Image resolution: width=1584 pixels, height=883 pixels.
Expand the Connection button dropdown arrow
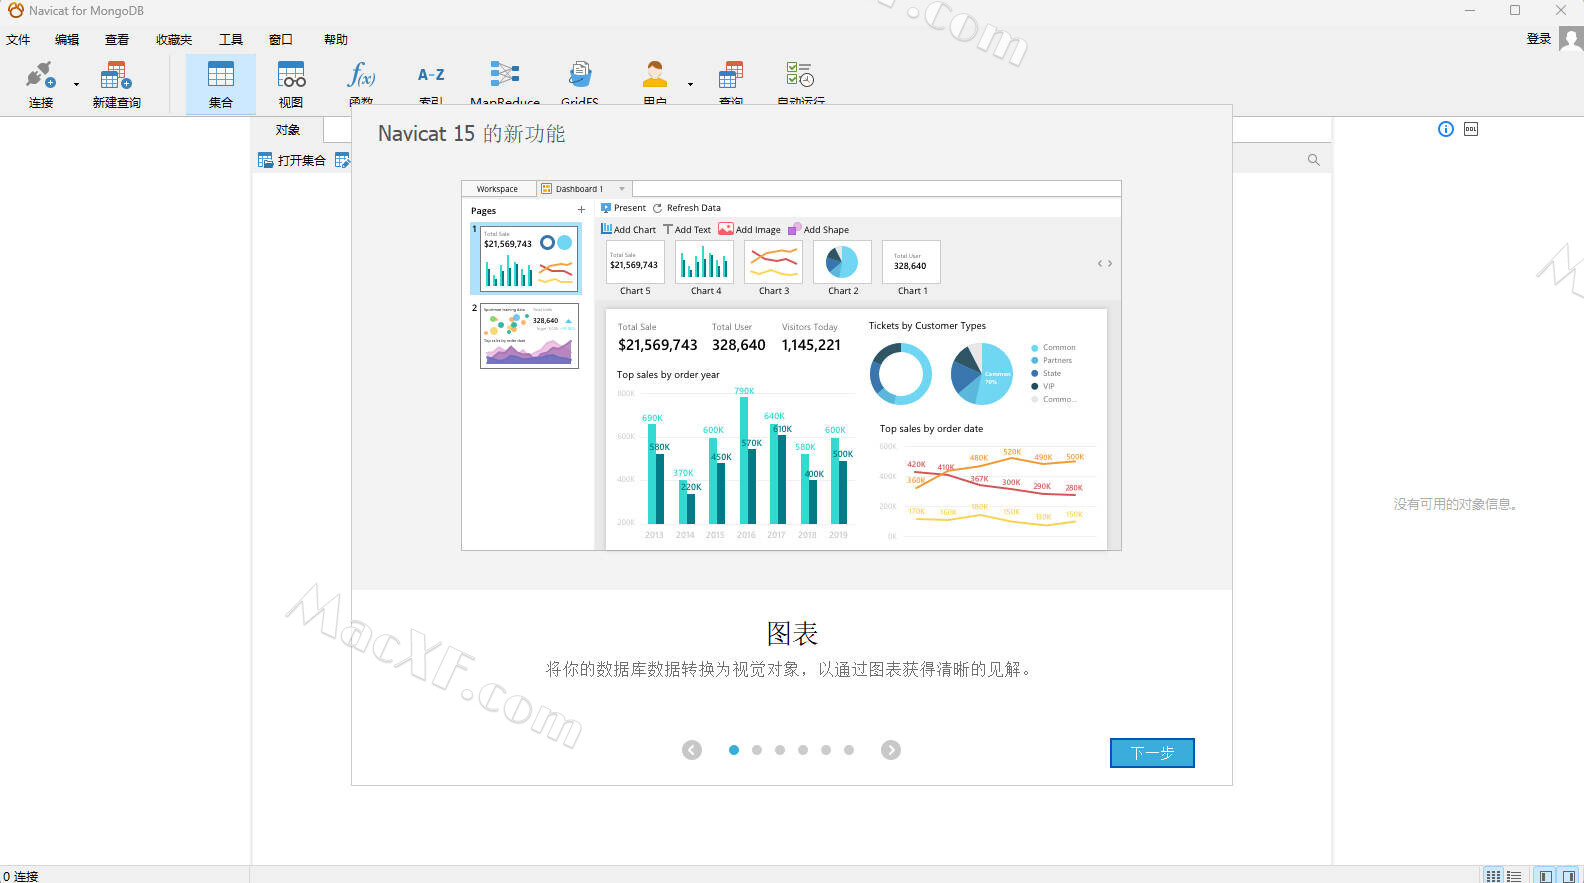tap(76, 85)
